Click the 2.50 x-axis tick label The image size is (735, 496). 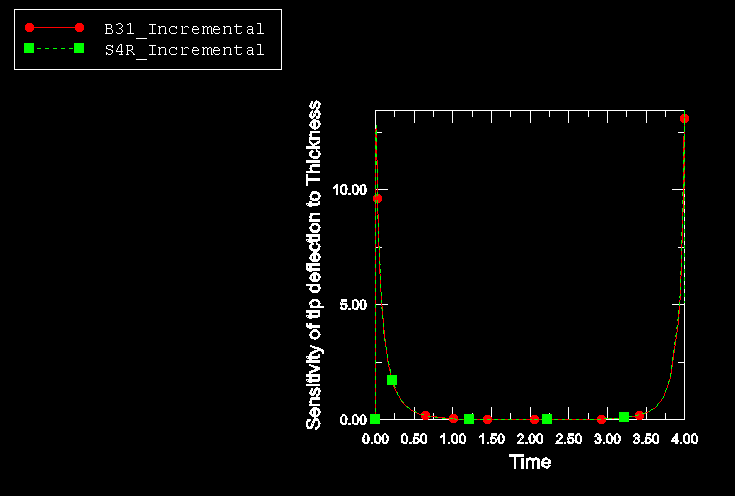(569, 439)
